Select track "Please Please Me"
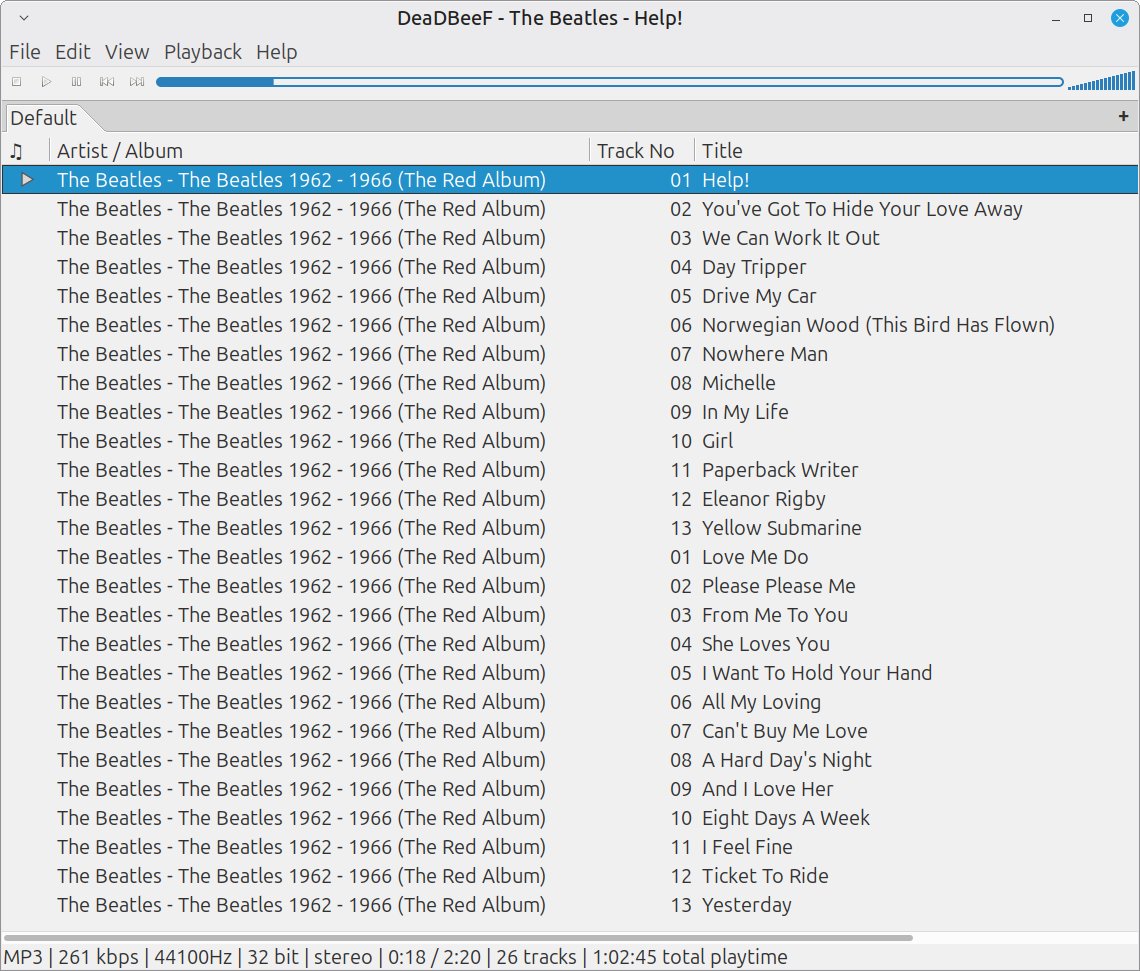This screenshot has height=971, width=1140. pyautogui.click(x=570, y=587)
